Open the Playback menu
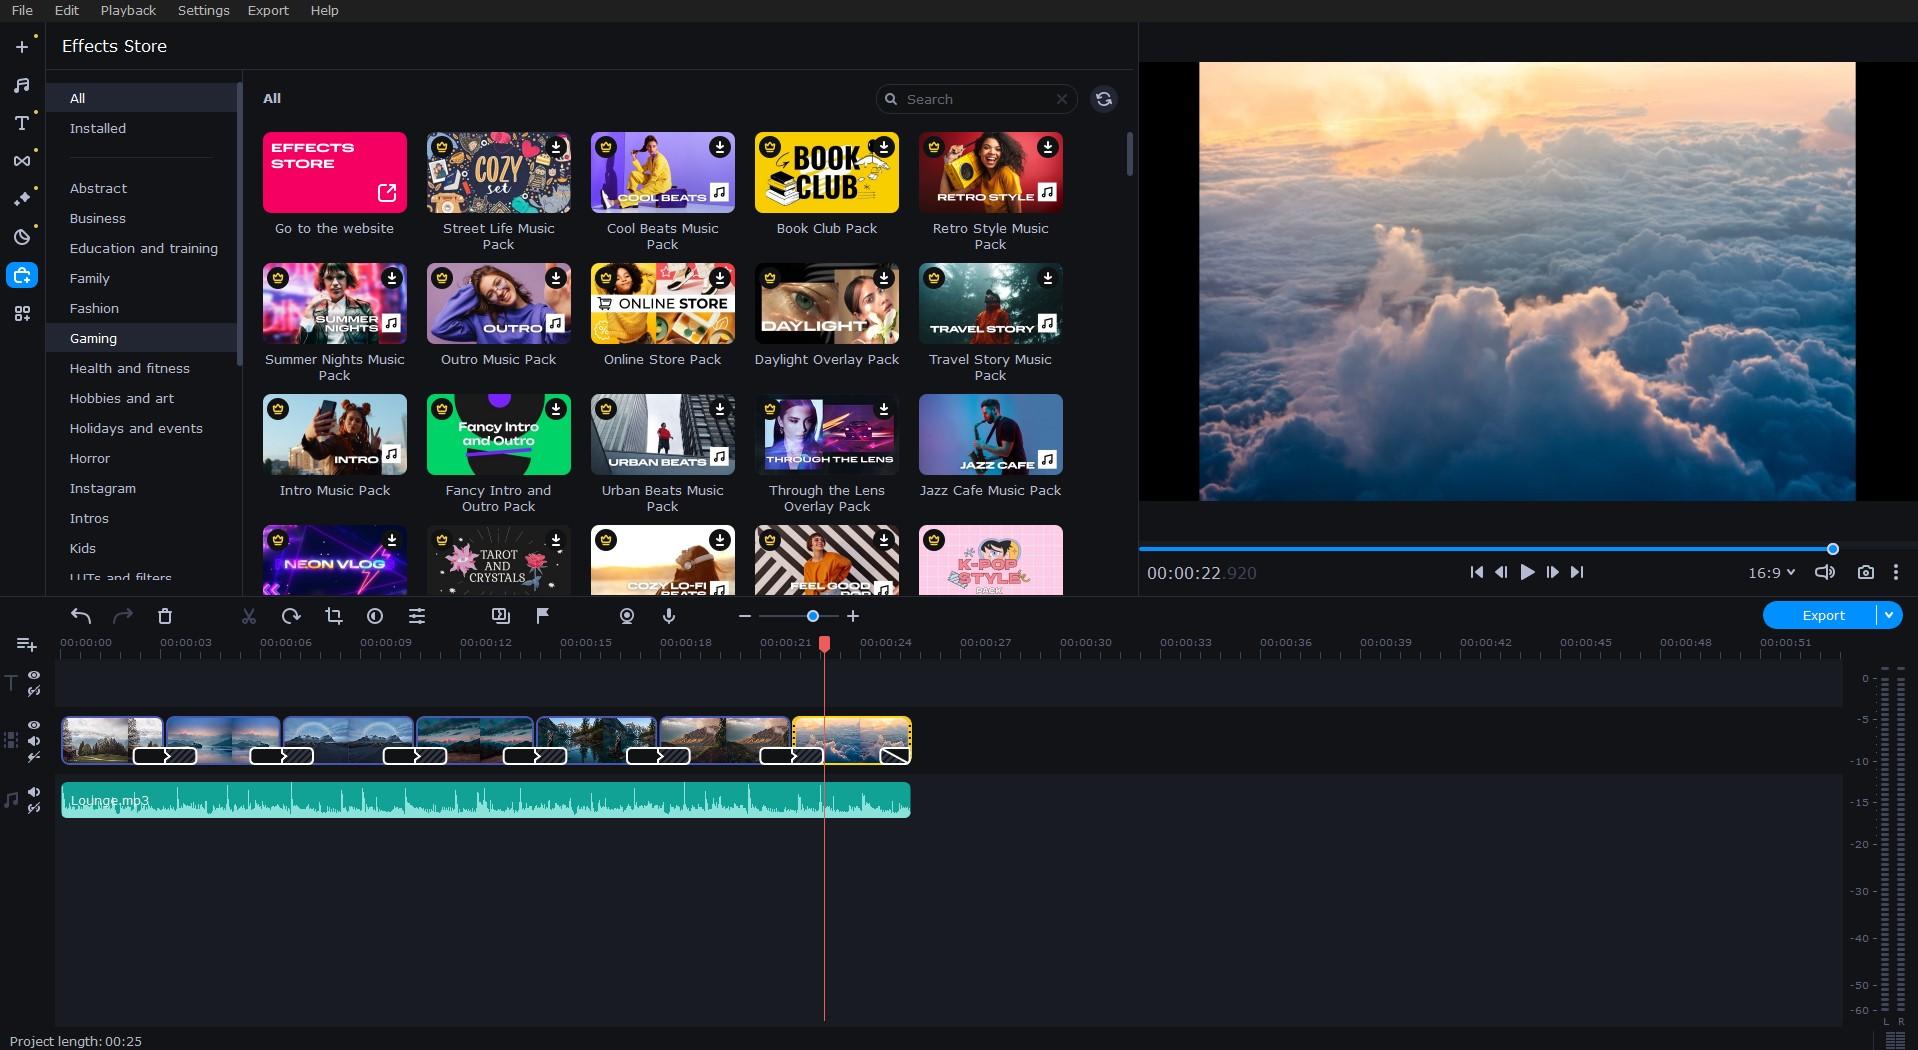1918x1050 pixels. [x=128, y=10]
